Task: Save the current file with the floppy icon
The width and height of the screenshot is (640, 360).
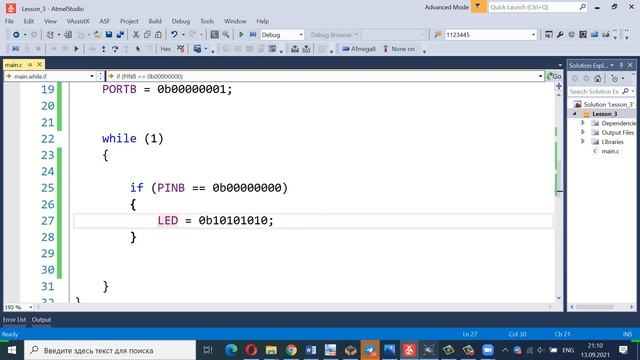Action: pos(109,35)
